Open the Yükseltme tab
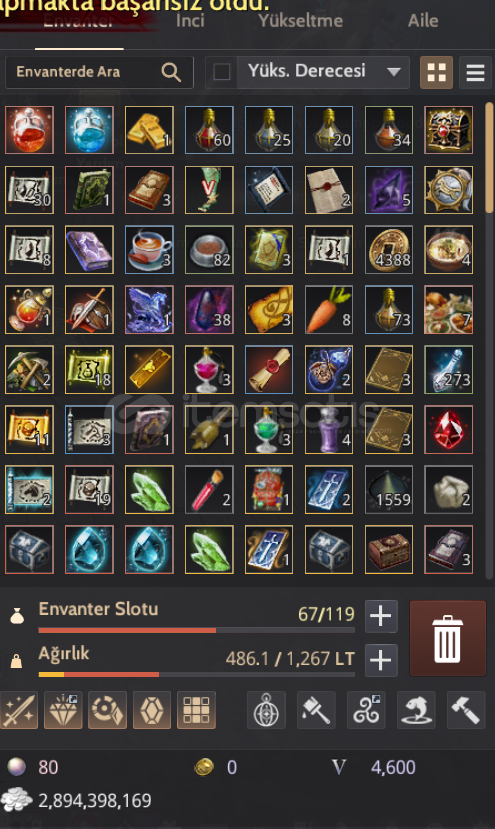This screenshot has height=829, width=495. coord(300,21)
